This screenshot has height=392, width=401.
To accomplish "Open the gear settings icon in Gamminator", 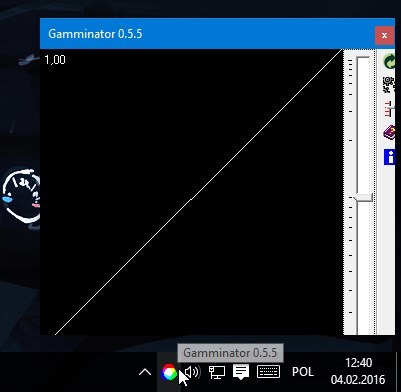I will point(389,85).
